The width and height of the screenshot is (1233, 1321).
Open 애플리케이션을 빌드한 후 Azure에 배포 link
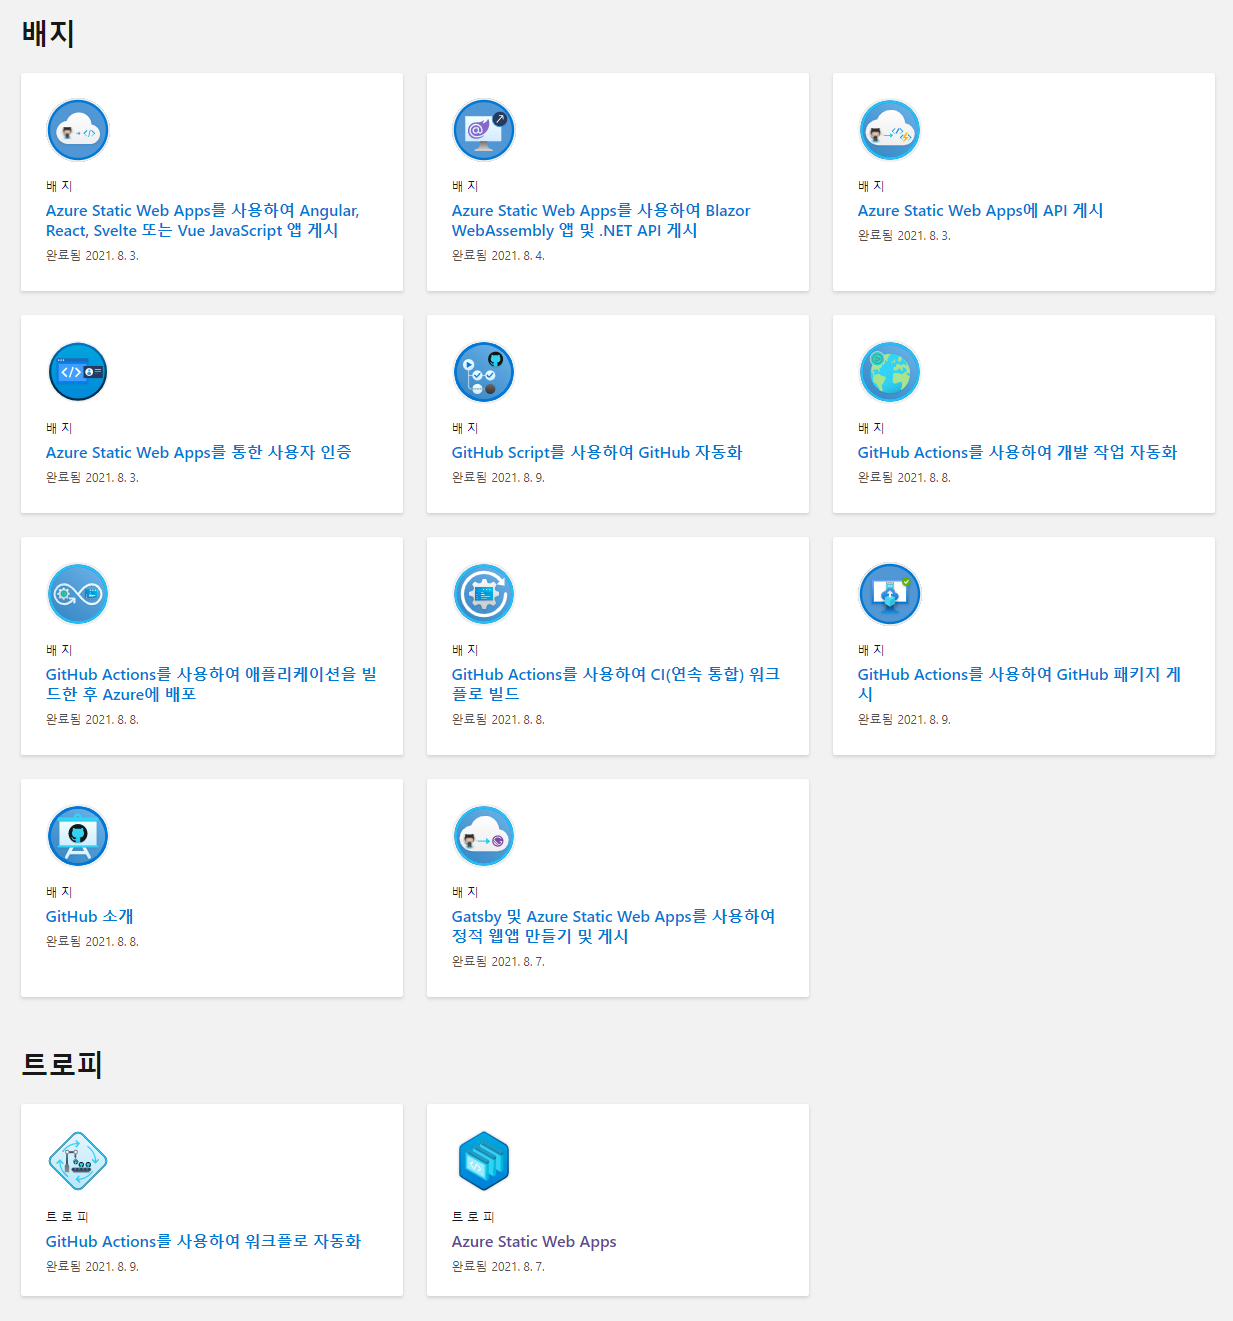pos(211,684)
